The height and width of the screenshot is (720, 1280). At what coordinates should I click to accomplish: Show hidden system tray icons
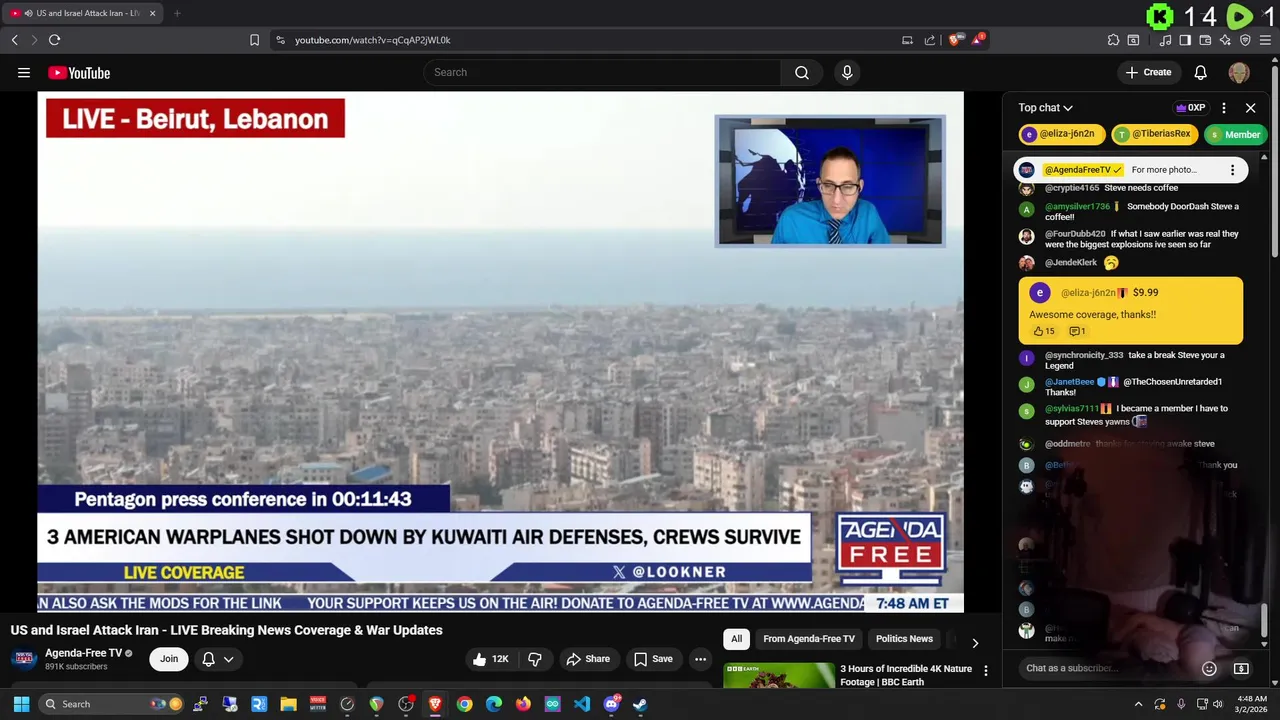pos(1138,704)
